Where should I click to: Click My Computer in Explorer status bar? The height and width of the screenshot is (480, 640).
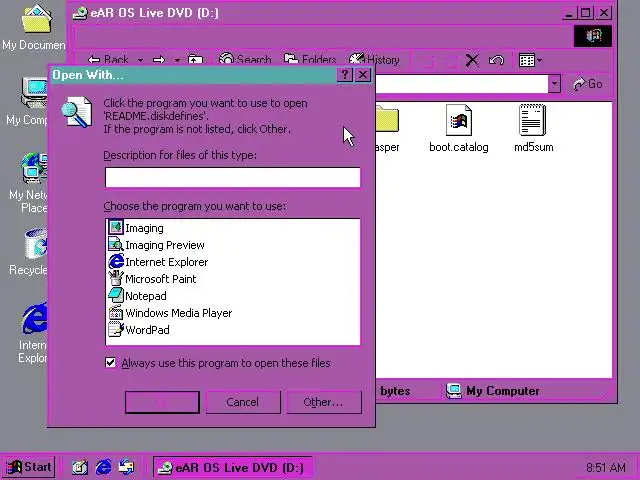pyautogui.click(x=493, y=391)
